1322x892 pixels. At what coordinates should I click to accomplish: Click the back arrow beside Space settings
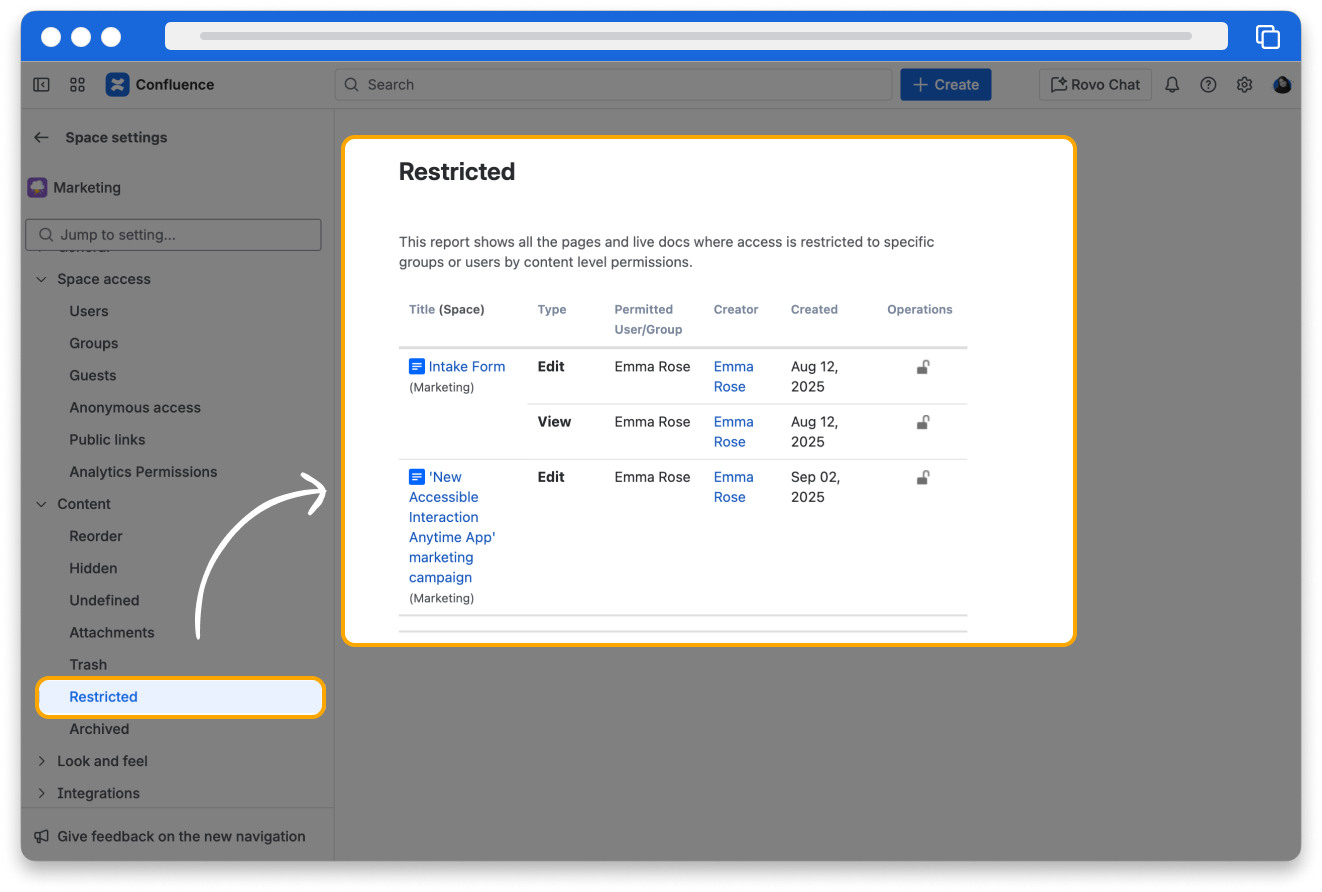[x=42, y=138]
